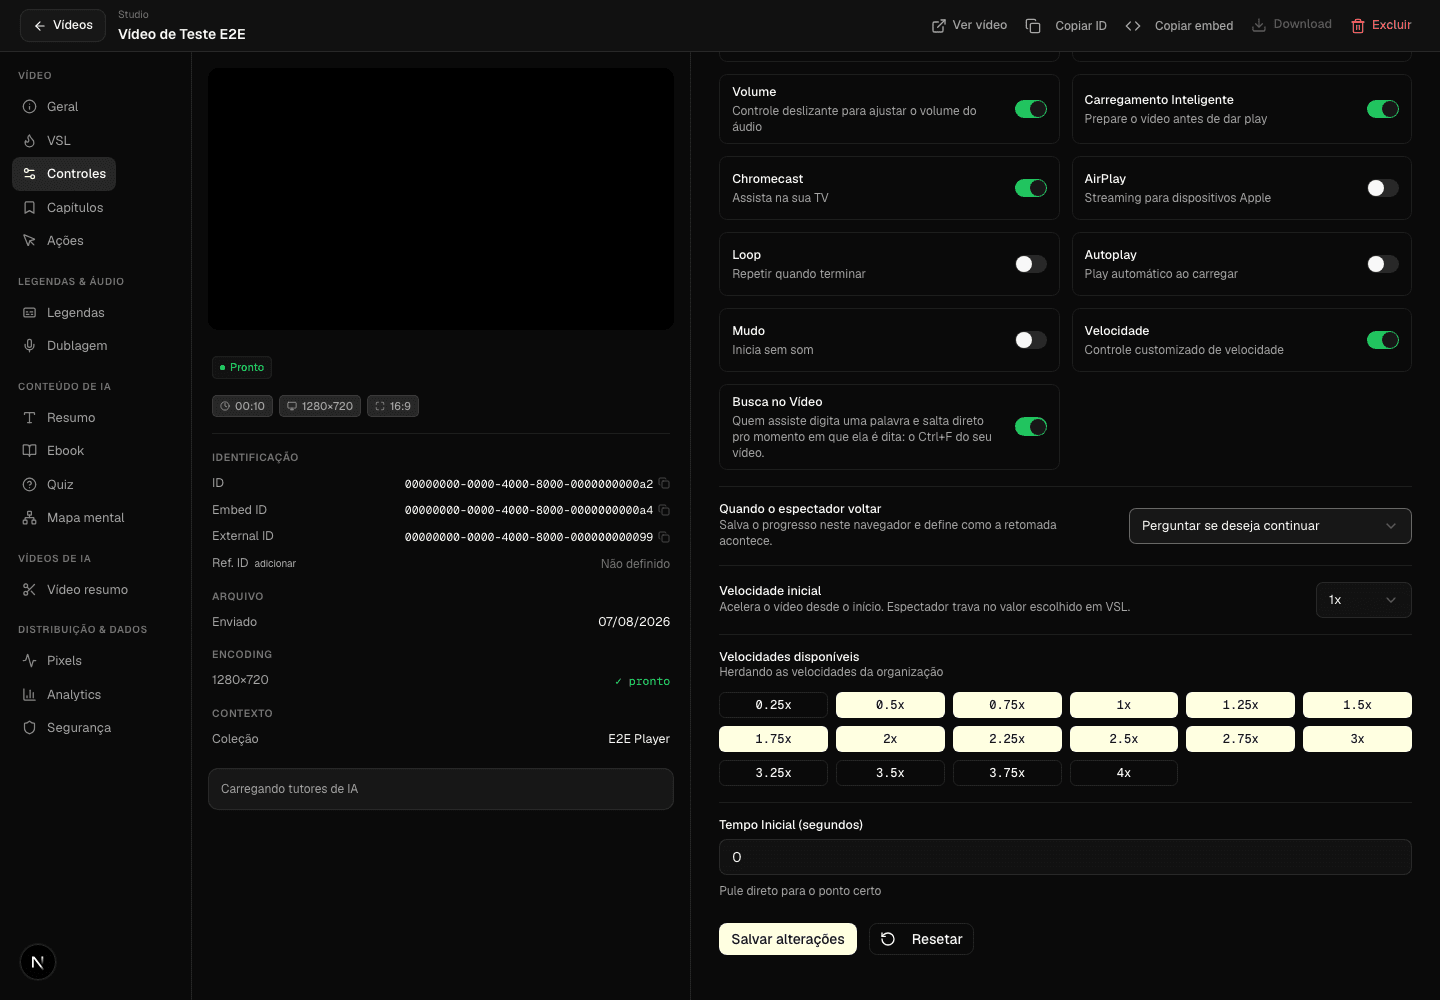Click the trash icon beside Excluir
Screen dimensions: 1440x1000
pyautogui.click(x=1358, y=26)
